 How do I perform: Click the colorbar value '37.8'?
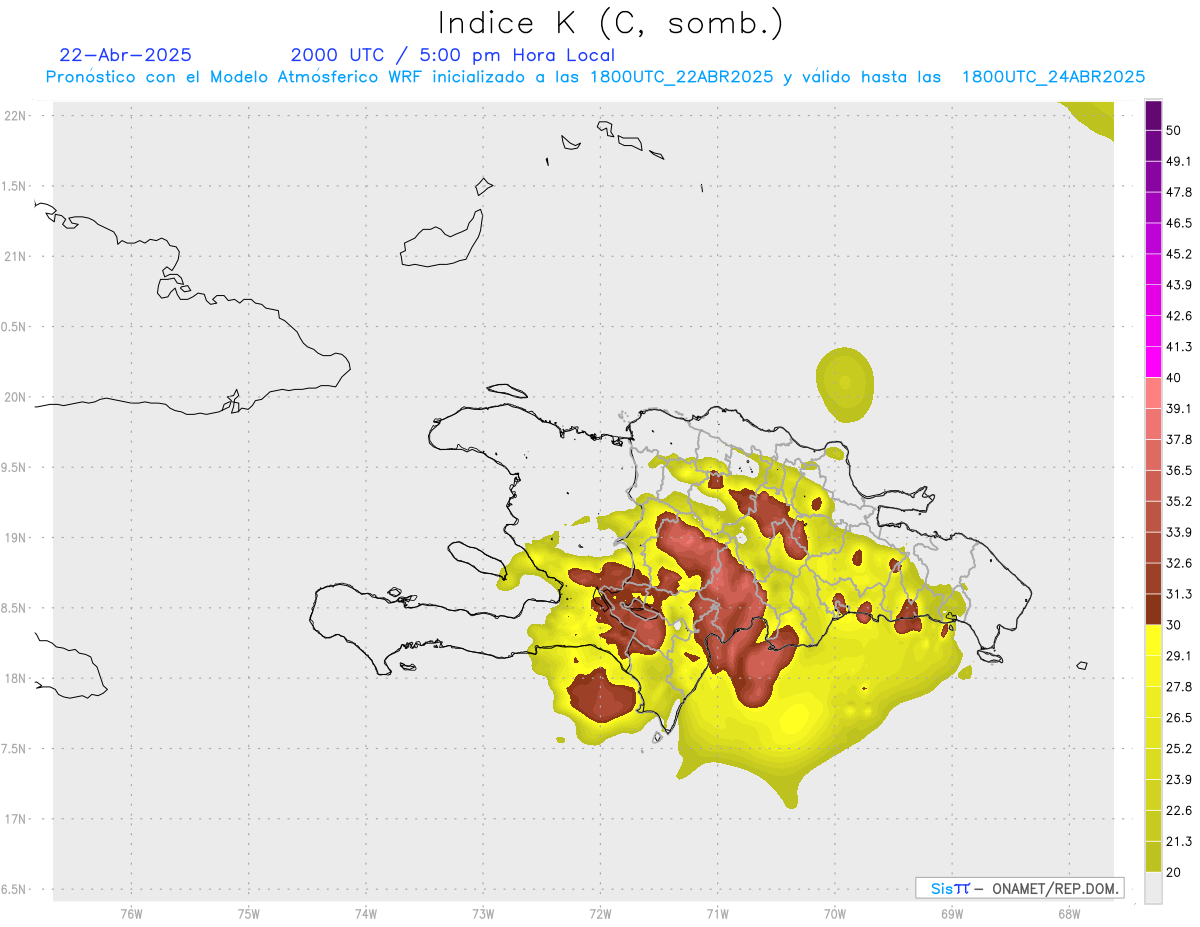pyautogui.click(x=1179, y=439)
